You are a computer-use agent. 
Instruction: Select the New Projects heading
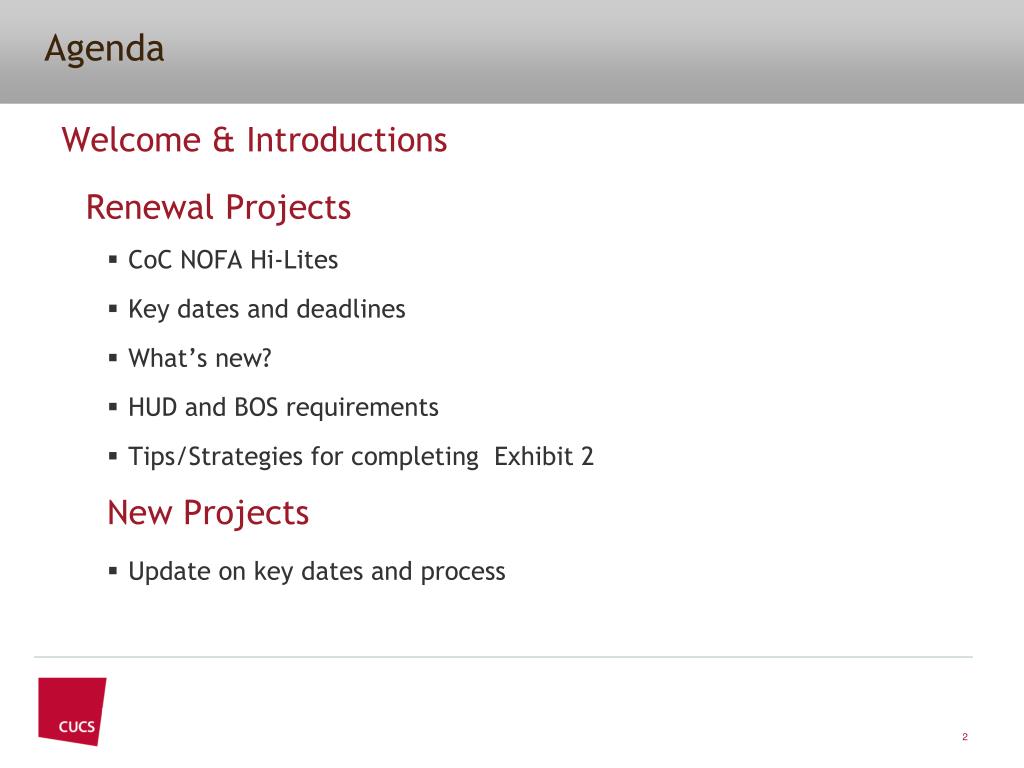[x=208, y=513]
